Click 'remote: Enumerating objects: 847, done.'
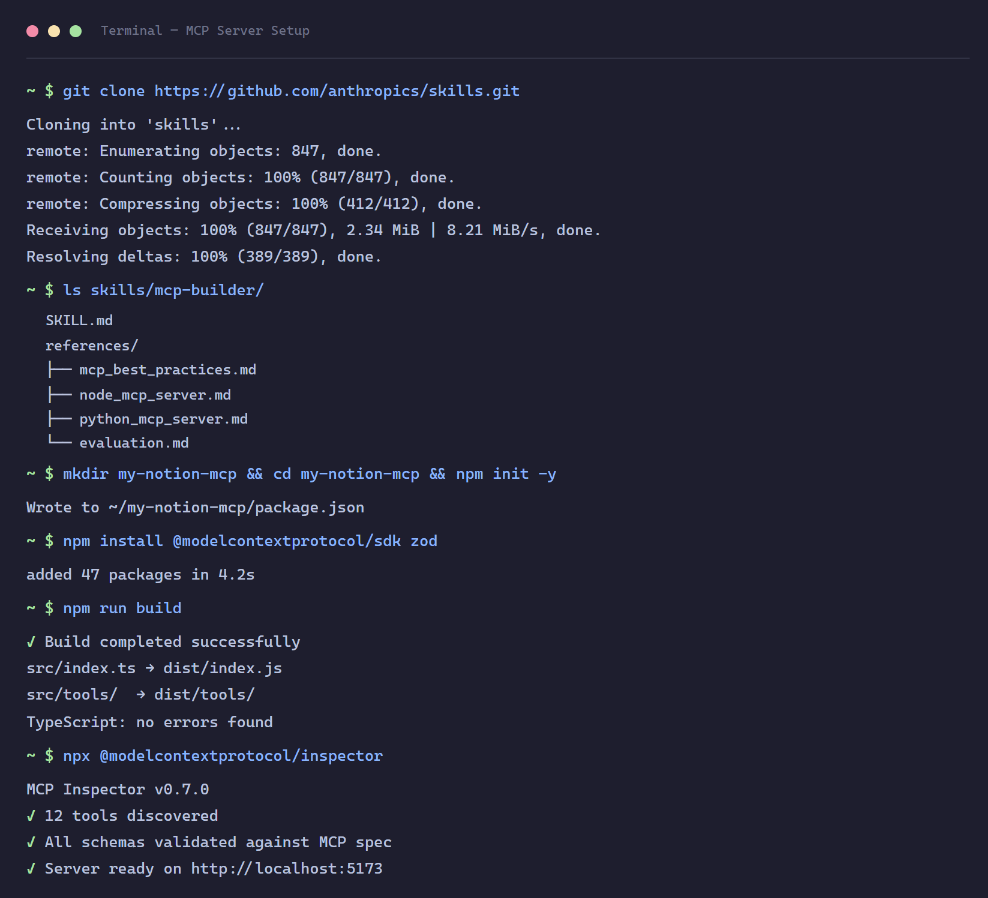Screen dimensions: 988x898 [204, 151]
